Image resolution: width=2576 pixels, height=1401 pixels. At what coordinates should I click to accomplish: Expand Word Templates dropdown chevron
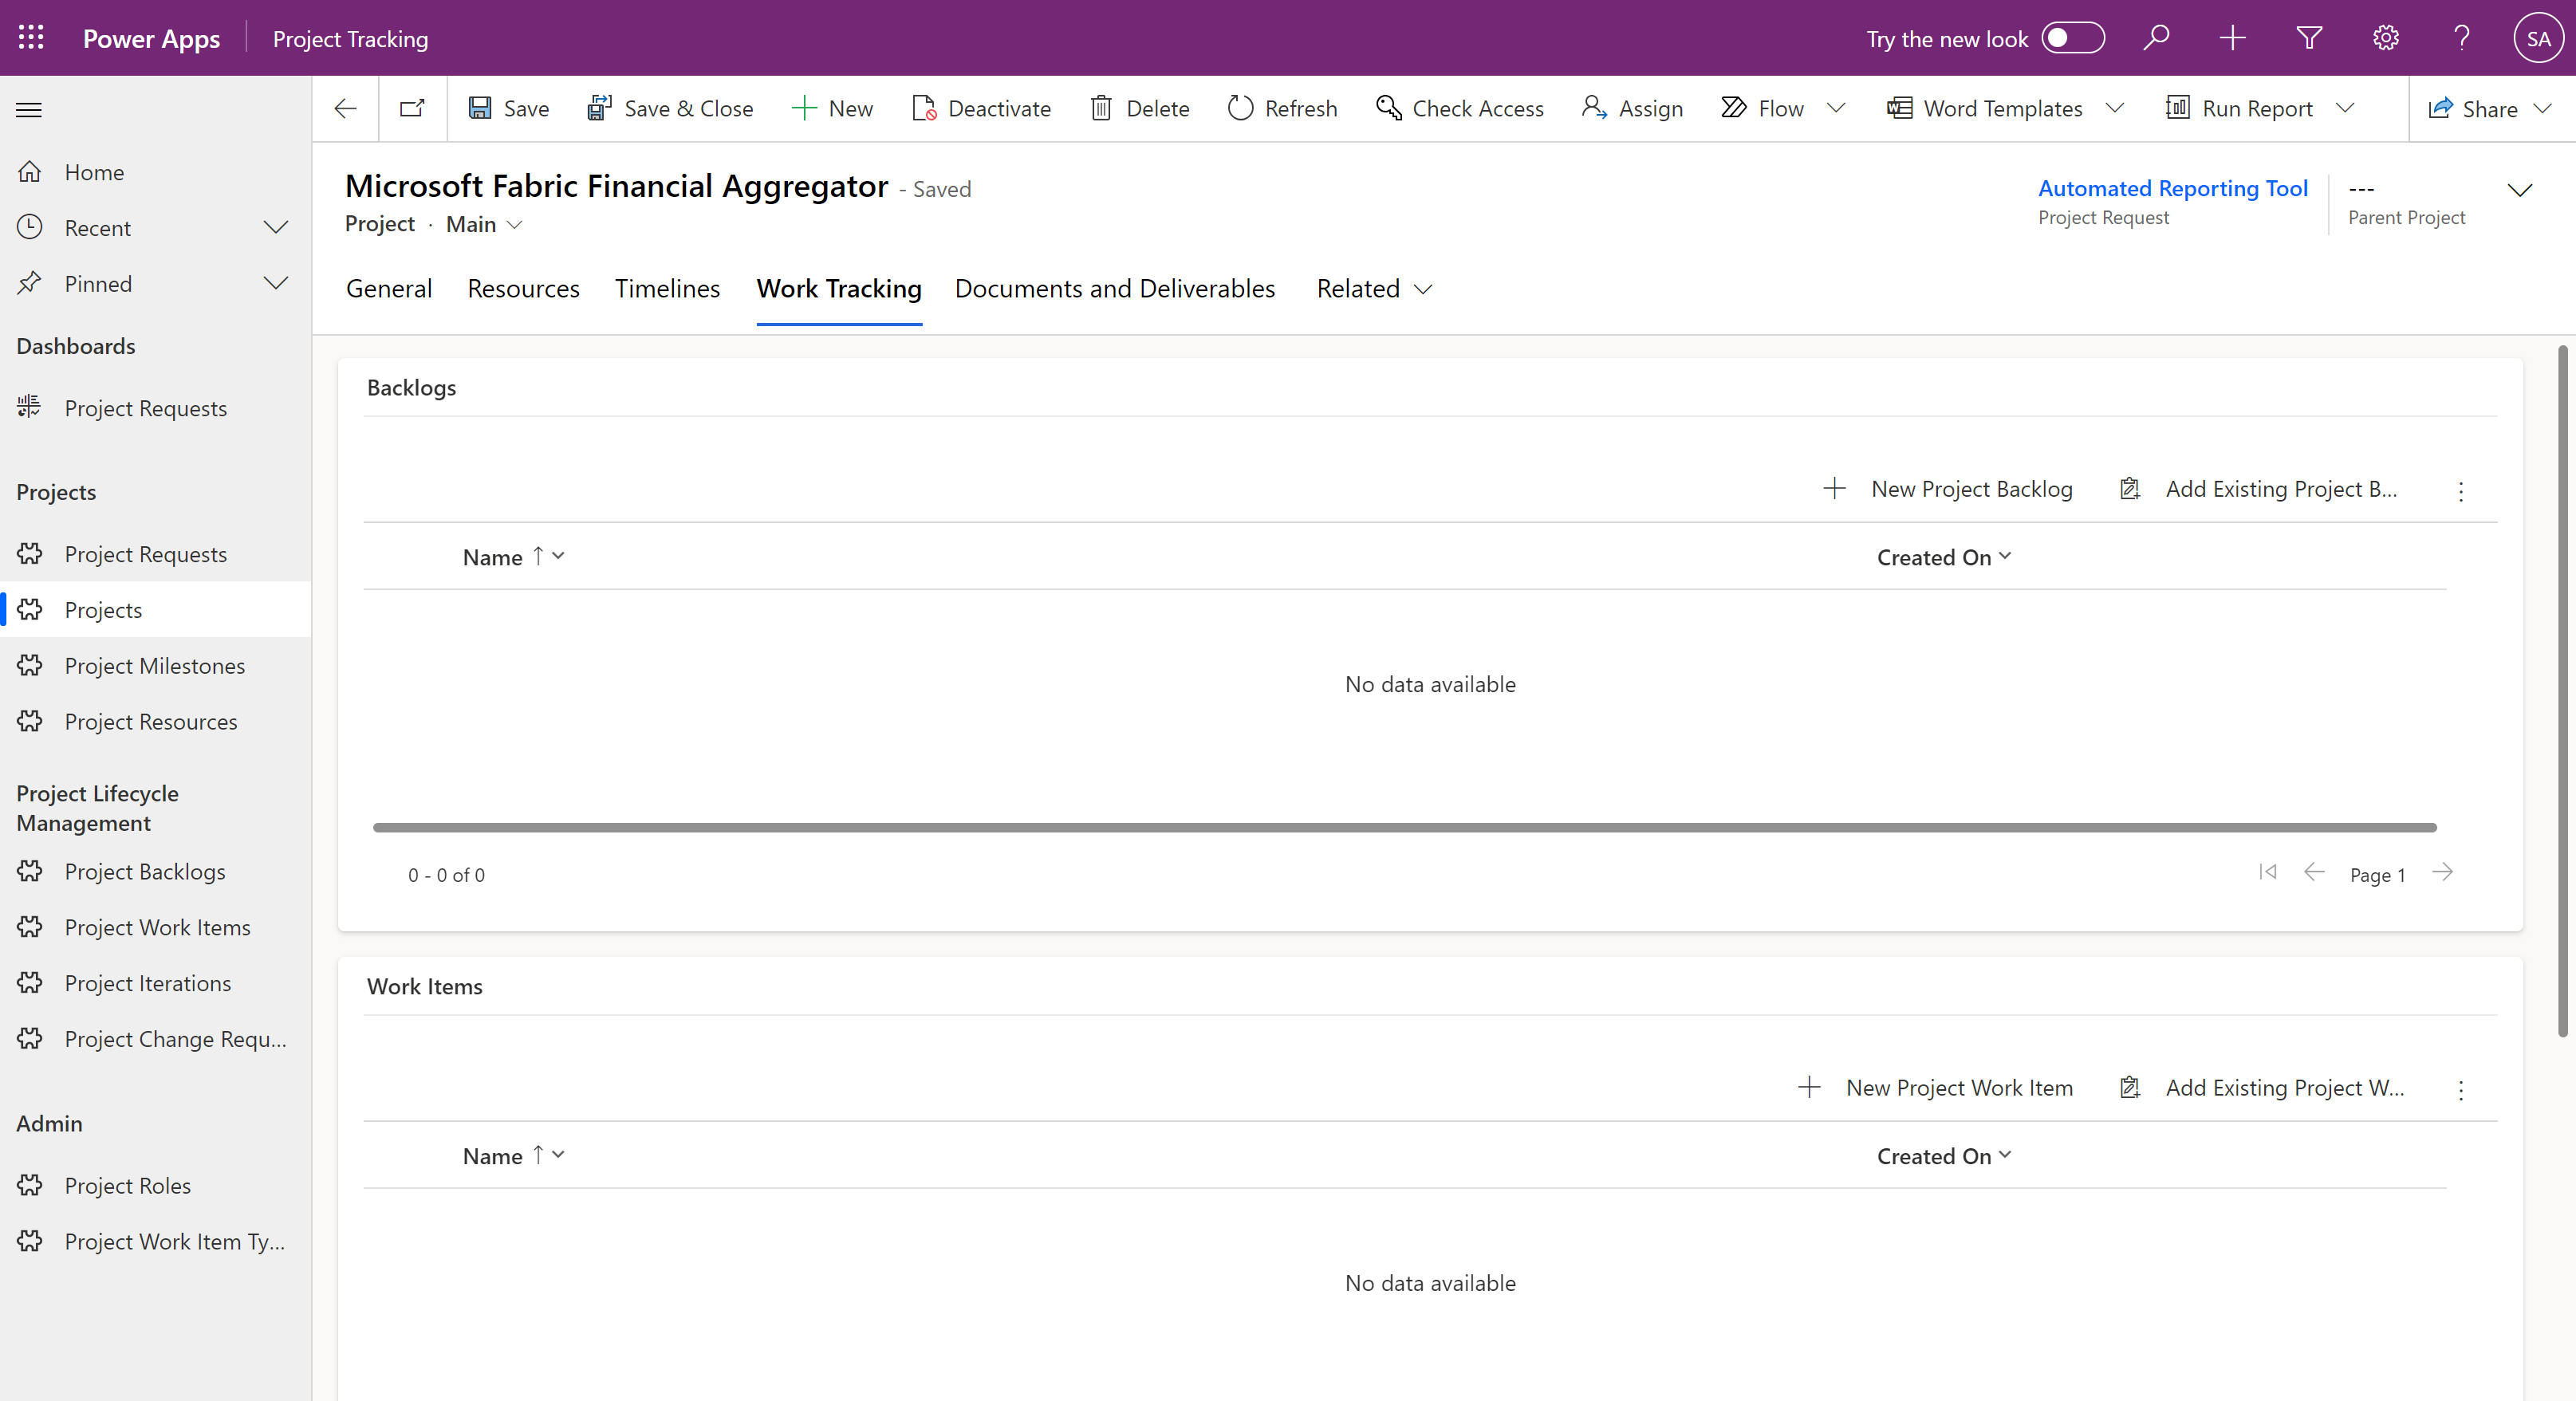[x=2114, y=108]
